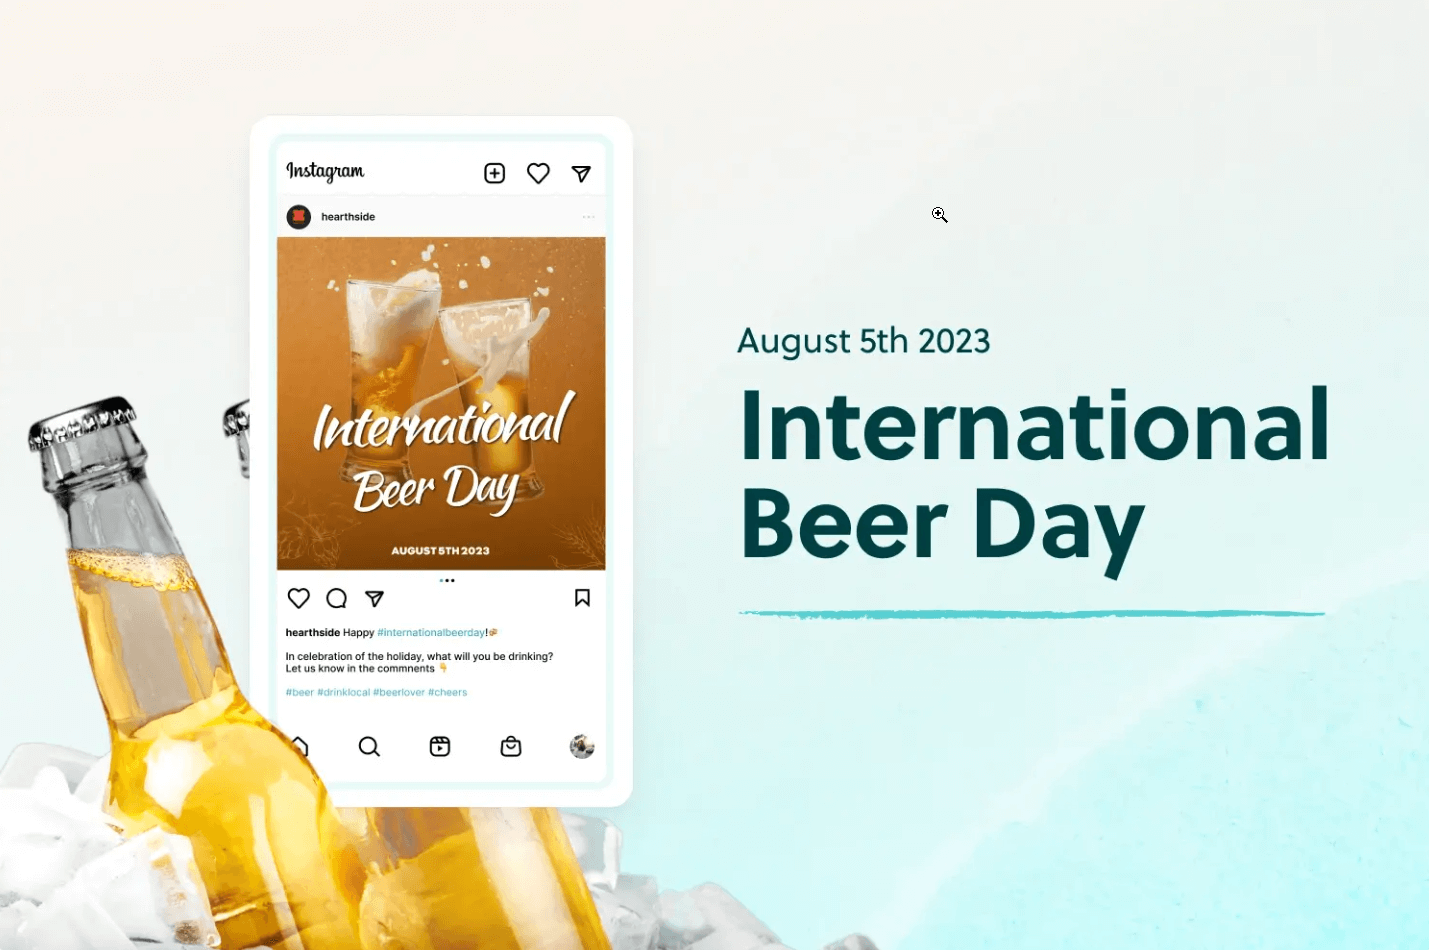This screenshot has width=1429, height=950.
Task: Open the hearthside username in the post header
Action: 348,216
